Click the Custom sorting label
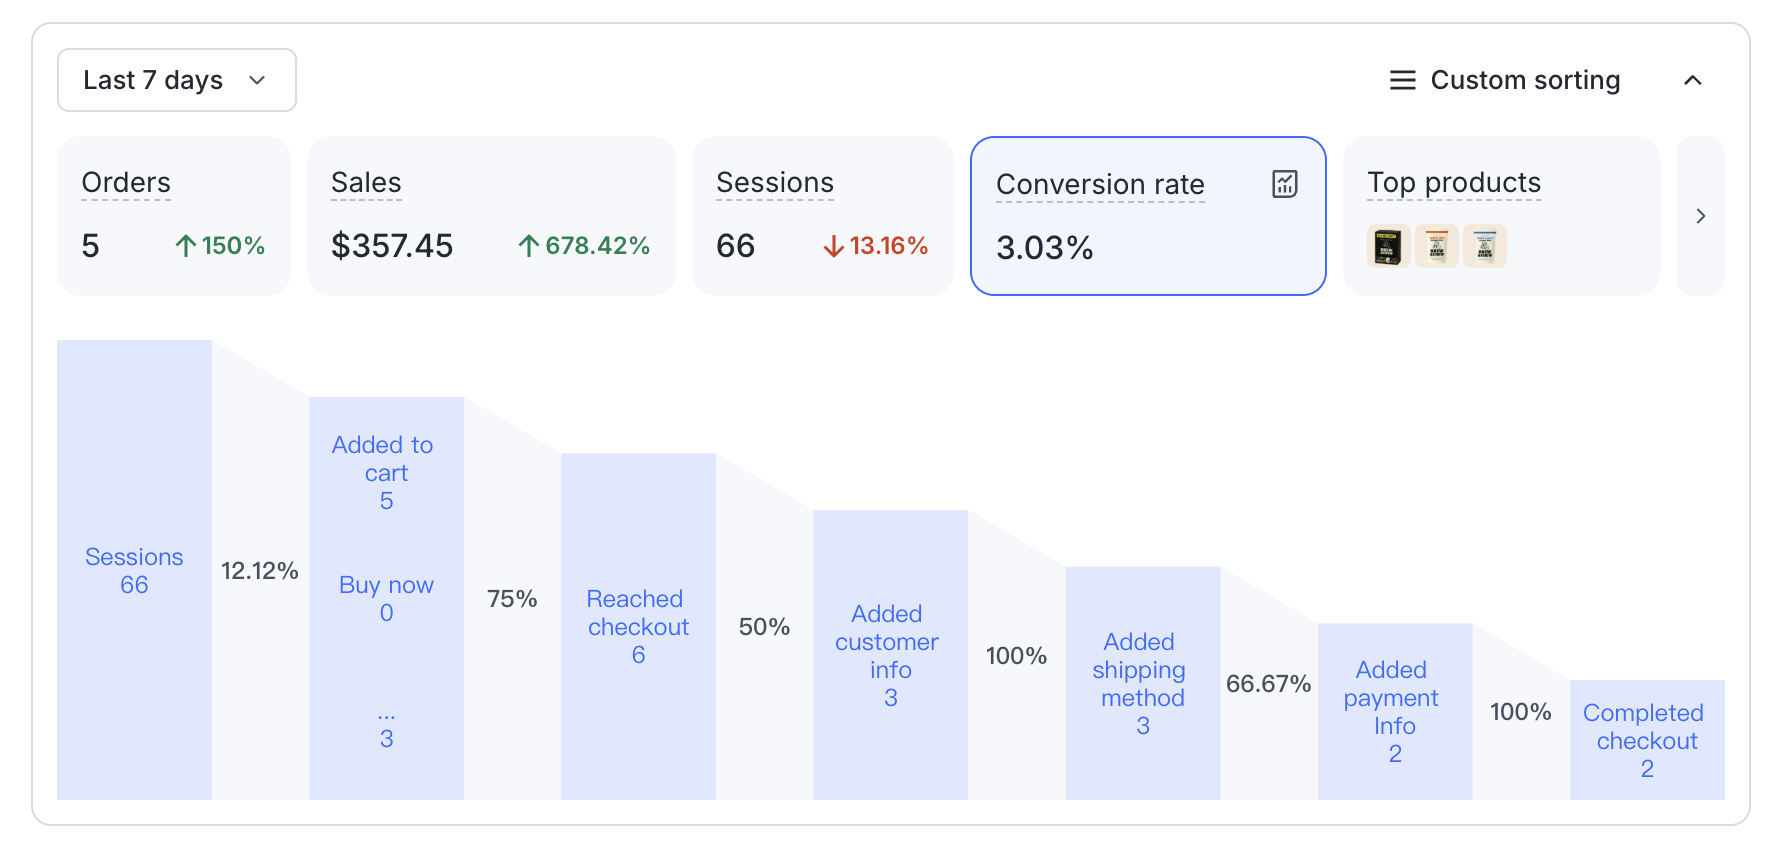 coord(1525,80)
